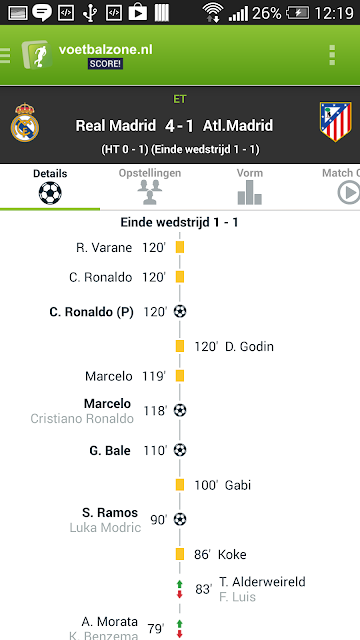Open the three-dot overflow menu

tap(332, 55)
